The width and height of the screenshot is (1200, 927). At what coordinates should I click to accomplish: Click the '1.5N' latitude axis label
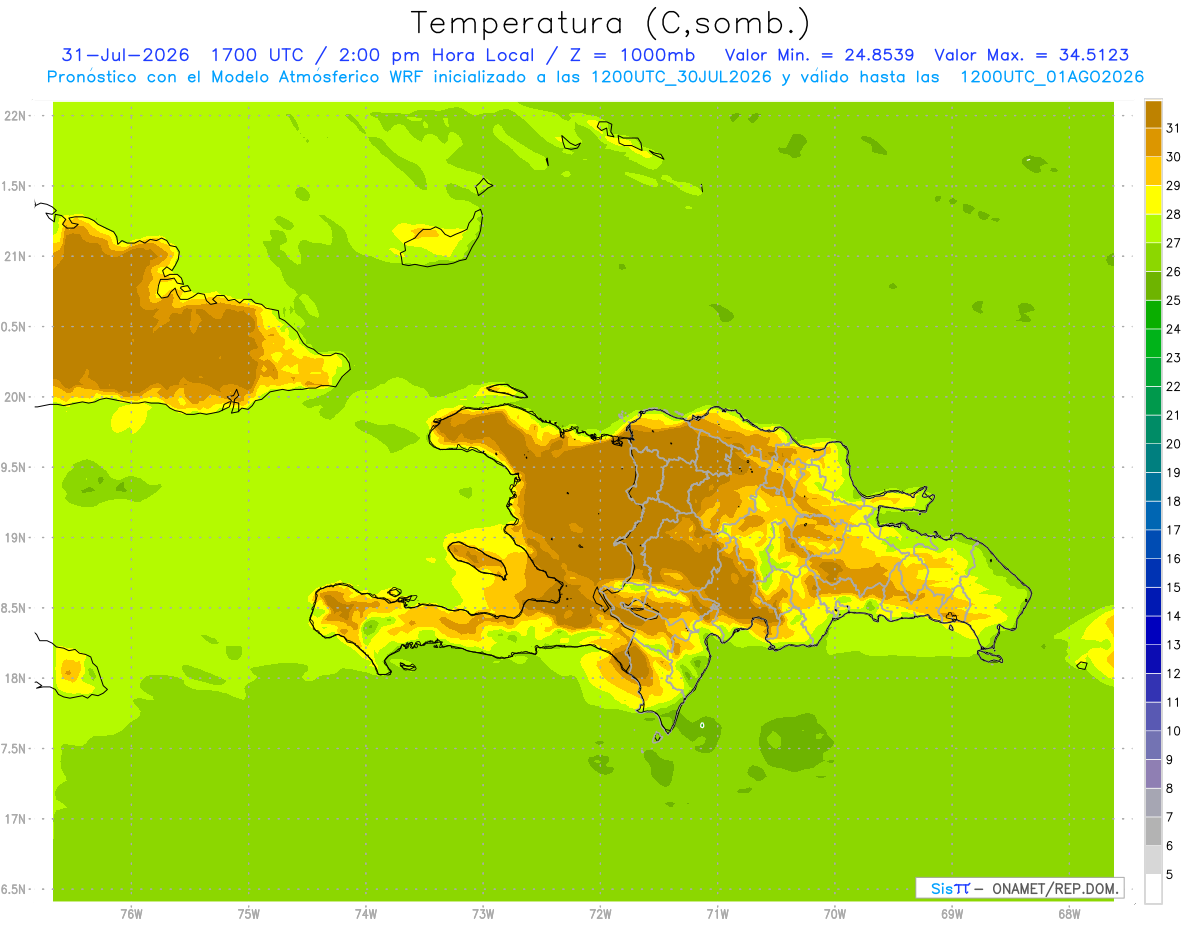(14, 186)
